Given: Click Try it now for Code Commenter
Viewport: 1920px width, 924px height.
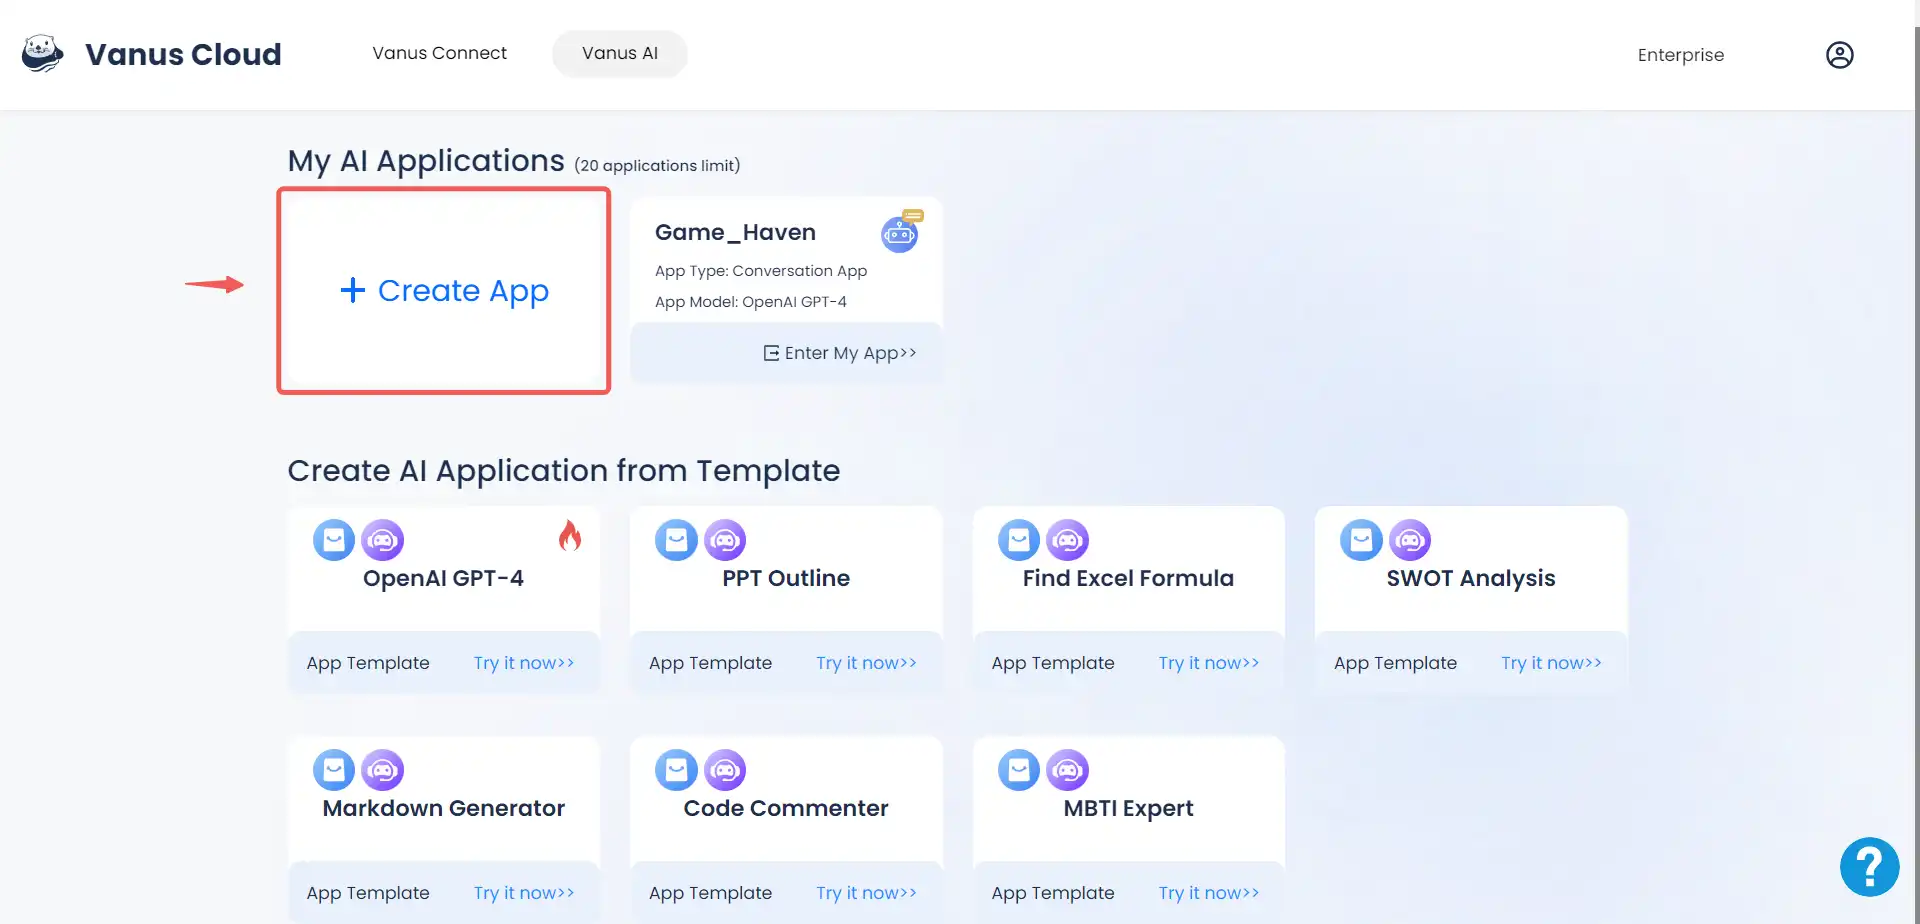Looking at the screenshot, I should click(x=866, y=893).
